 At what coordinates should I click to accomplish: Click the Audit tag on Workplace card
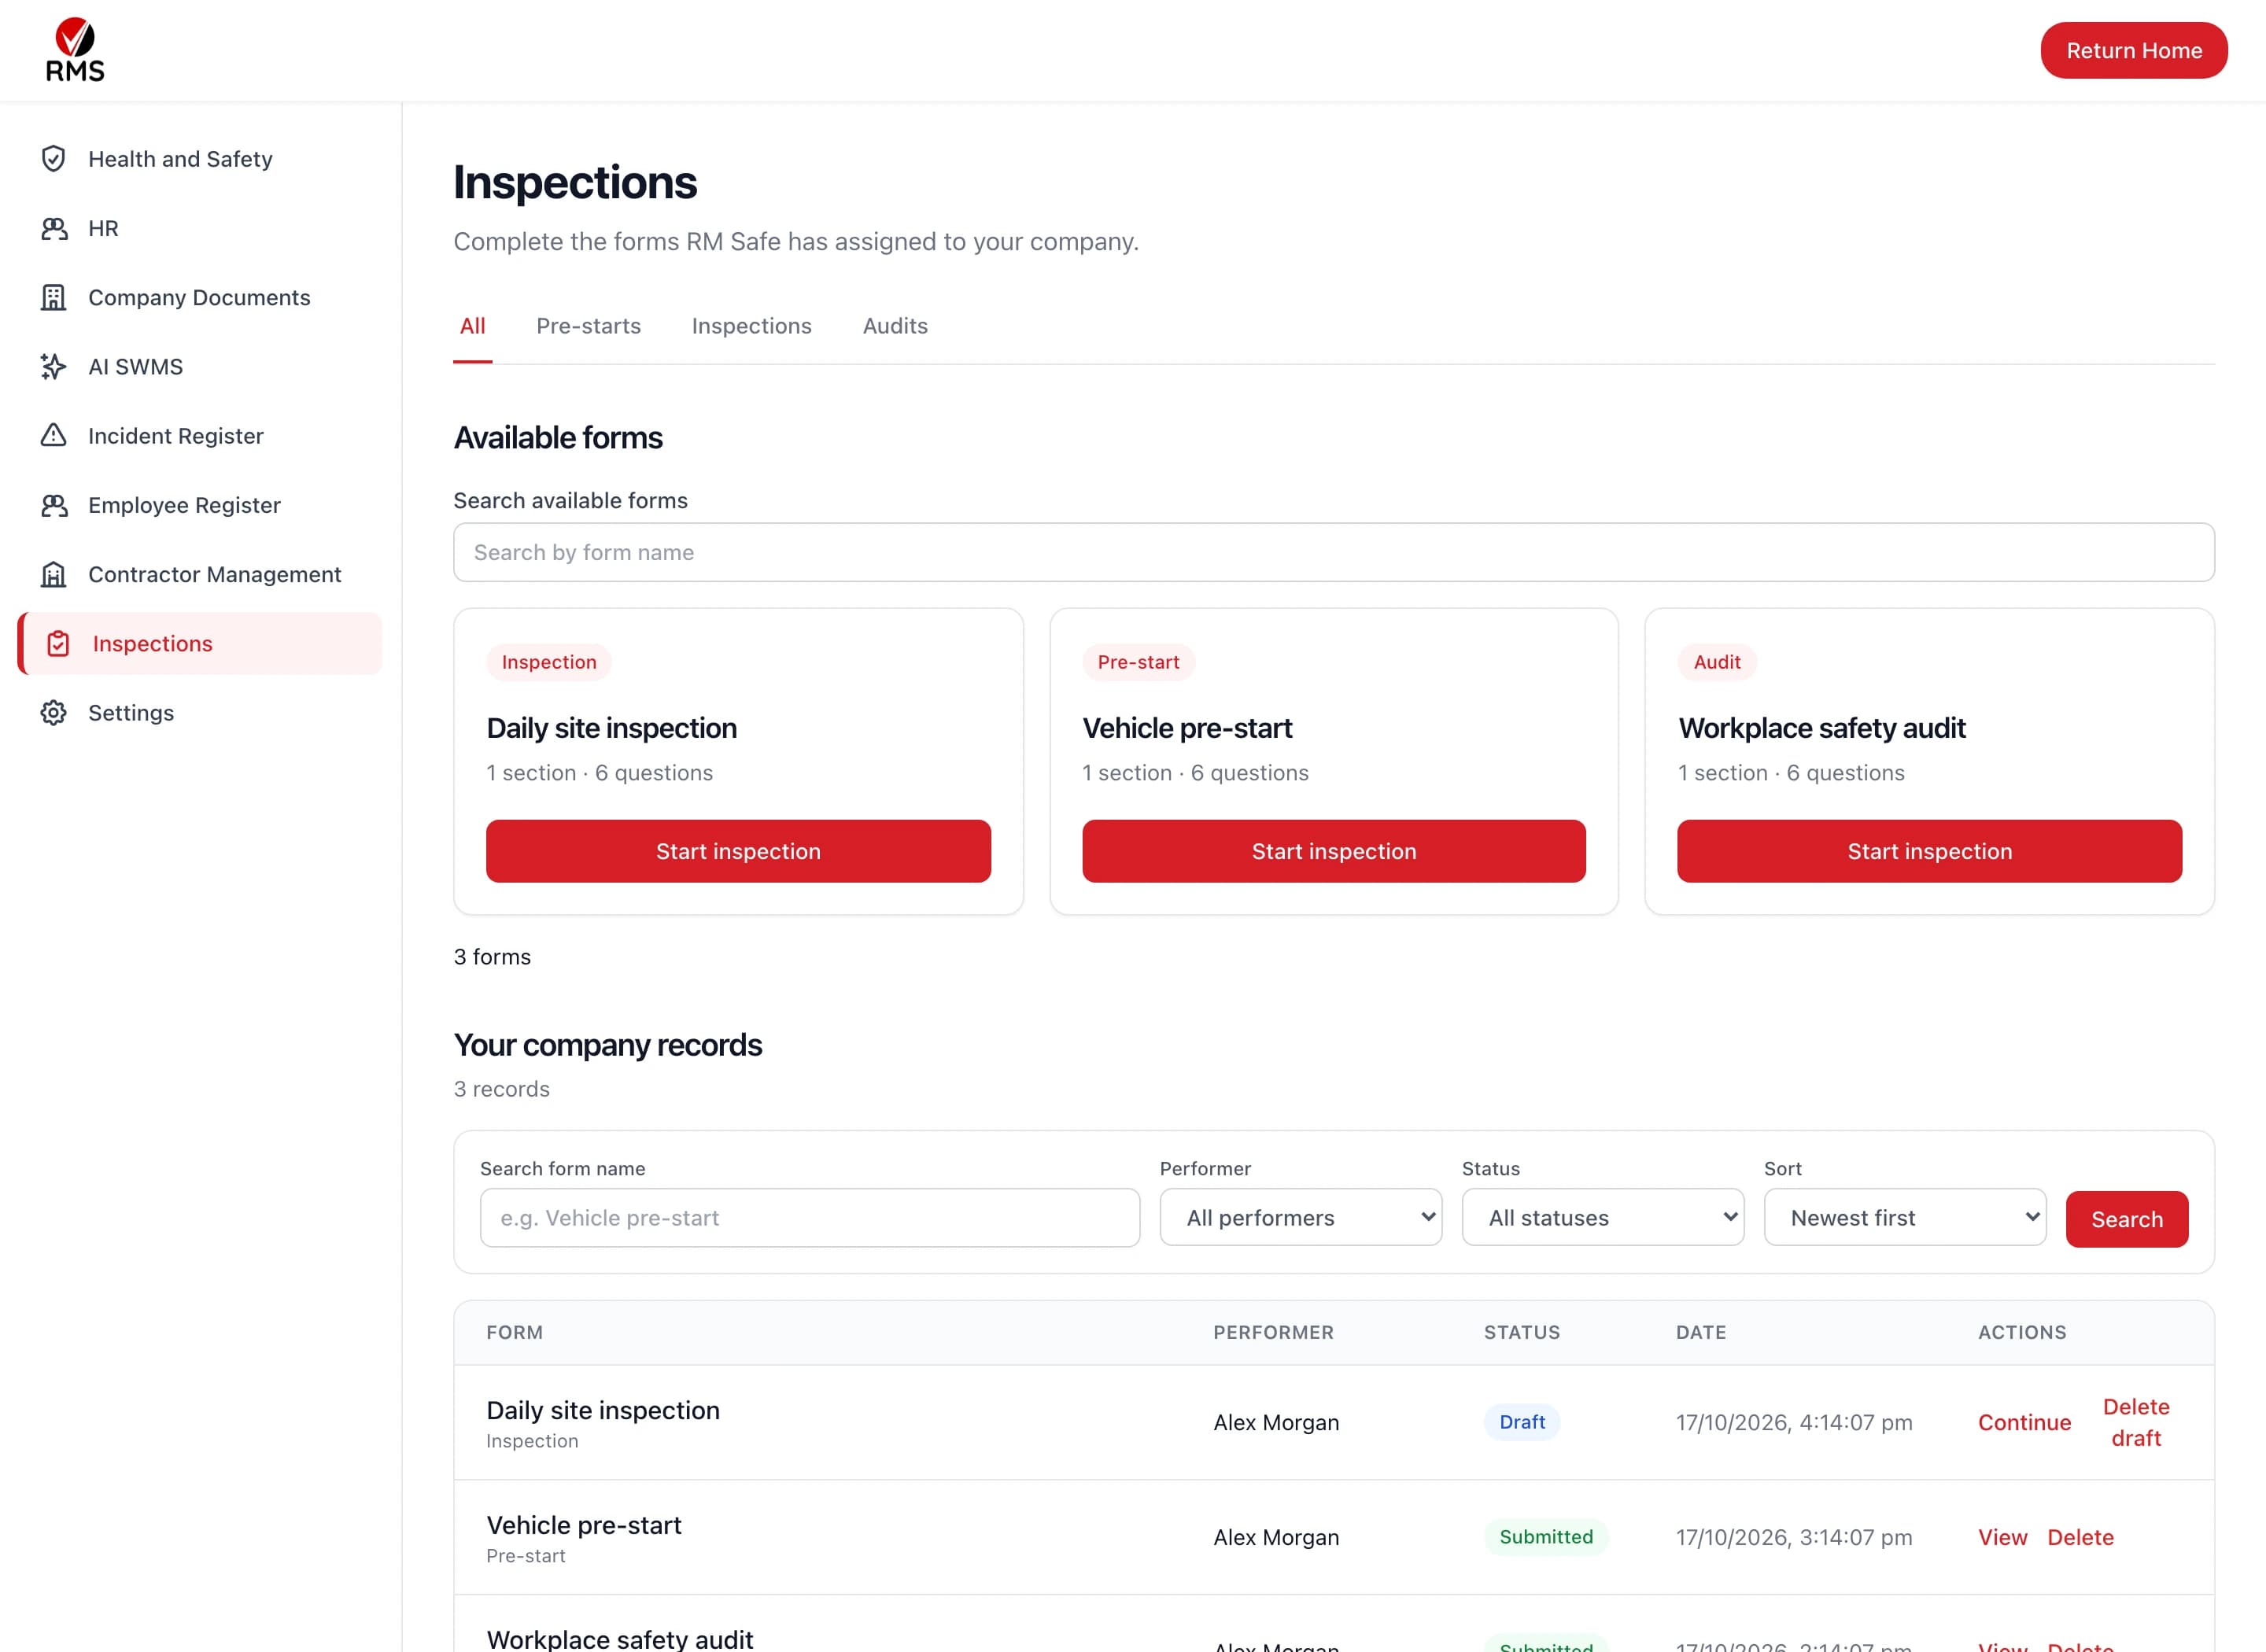coord(1716,662)
